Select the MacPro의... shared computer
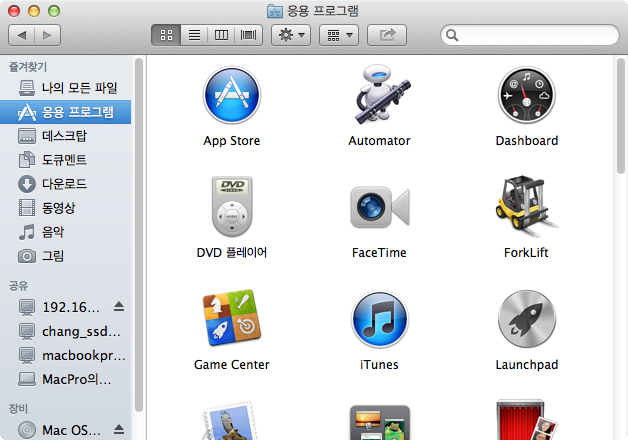The height and width of the screenshot is (440, 628). [66, 379]
